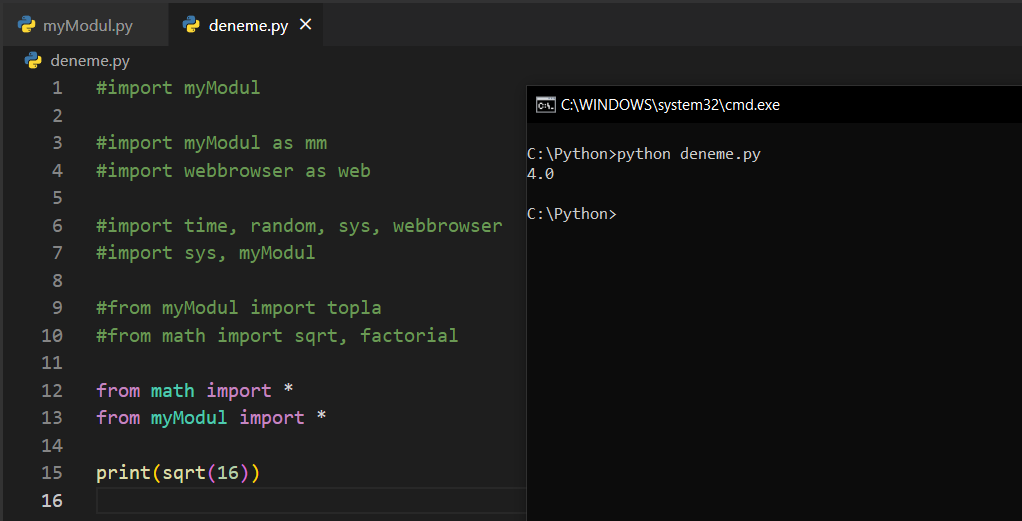Click the '#import webbrowser as web' comment
The height and width of the screenshot is (521, 1022).
(x=233, y=171)
